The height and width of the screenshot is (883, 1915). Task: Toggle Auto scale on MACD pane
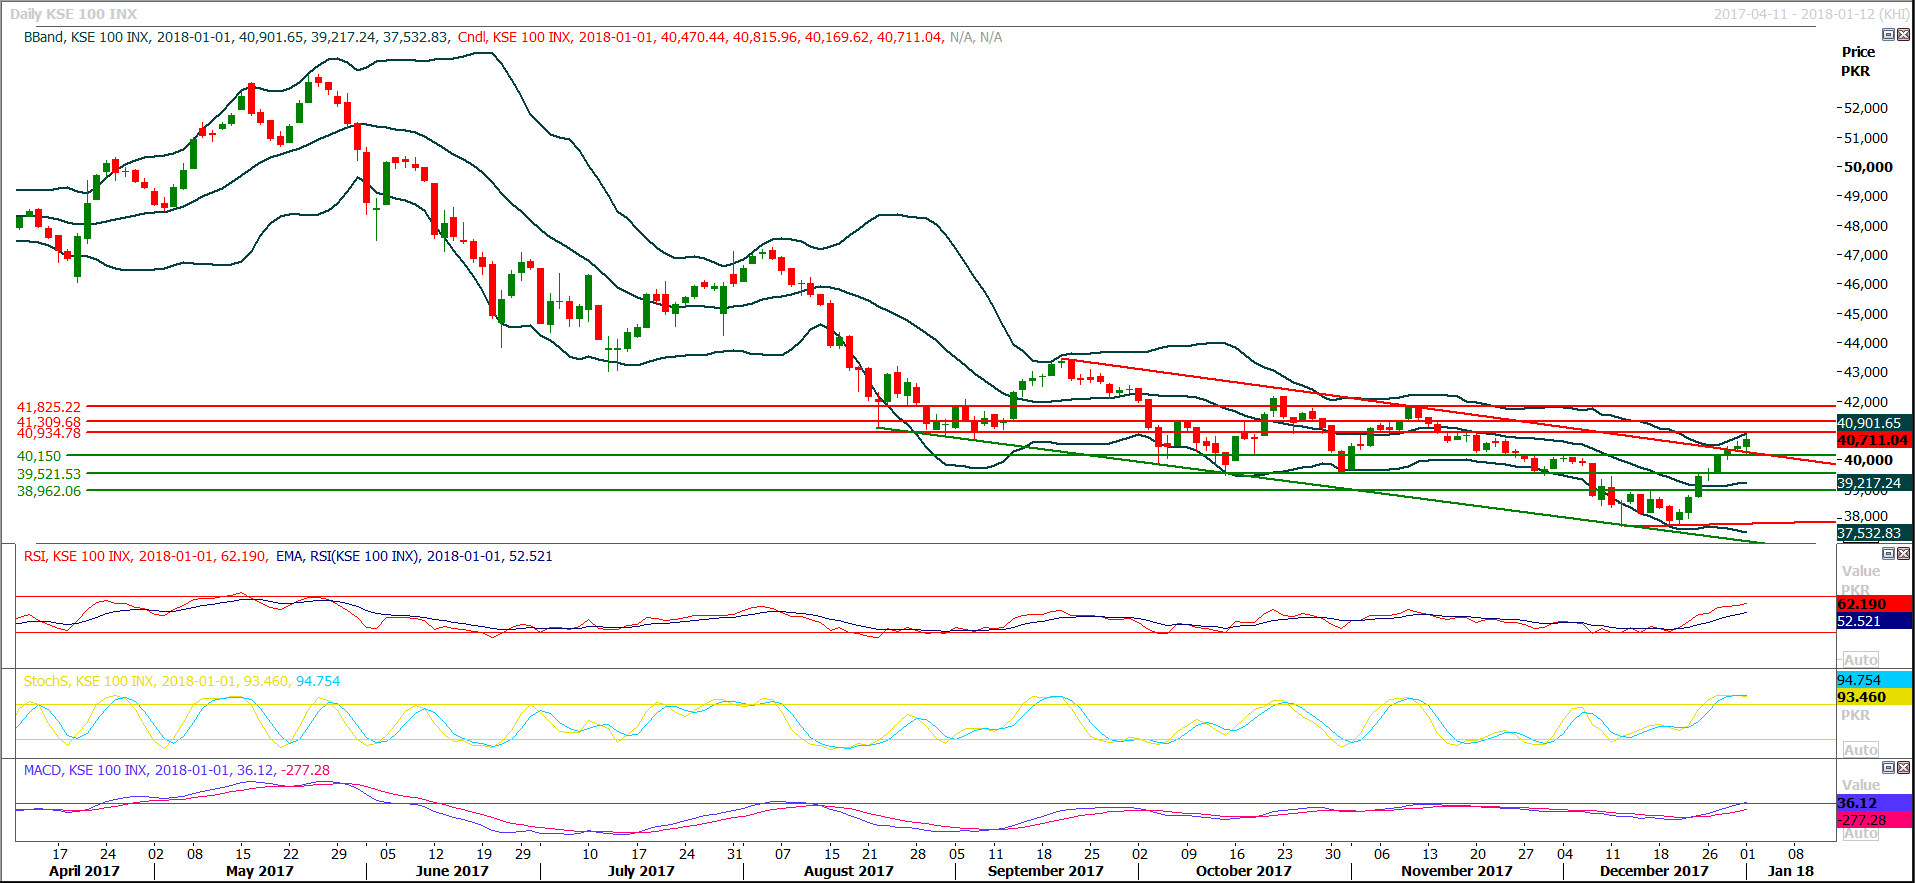[1860, 833]
